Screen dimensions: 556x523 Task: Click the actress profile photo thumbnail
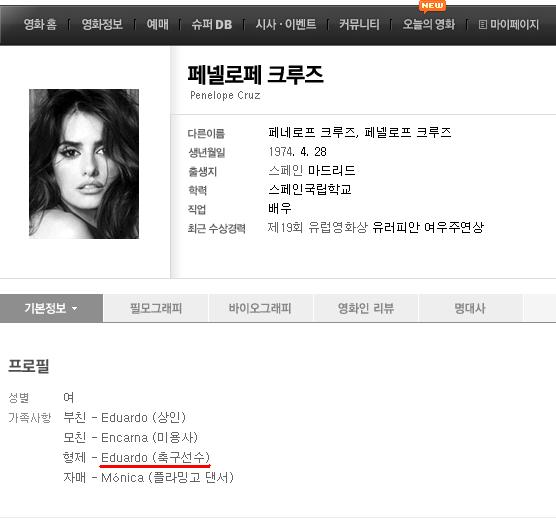coord(84,164)
